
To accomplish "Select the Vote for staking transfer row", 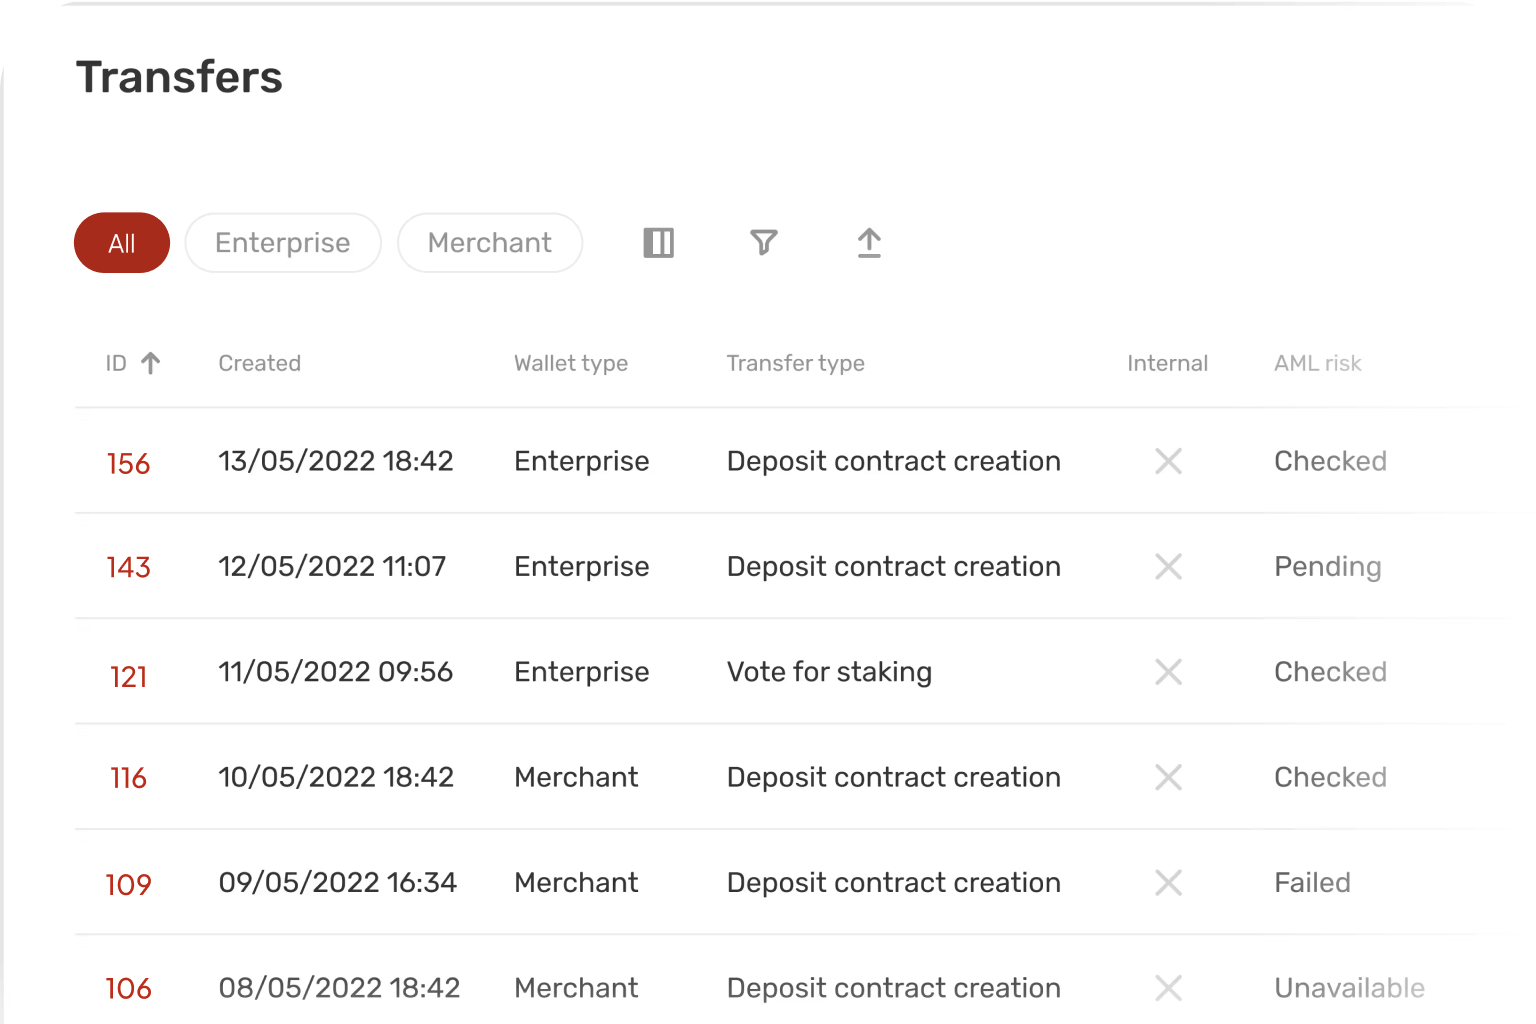I will click(829, 672).
